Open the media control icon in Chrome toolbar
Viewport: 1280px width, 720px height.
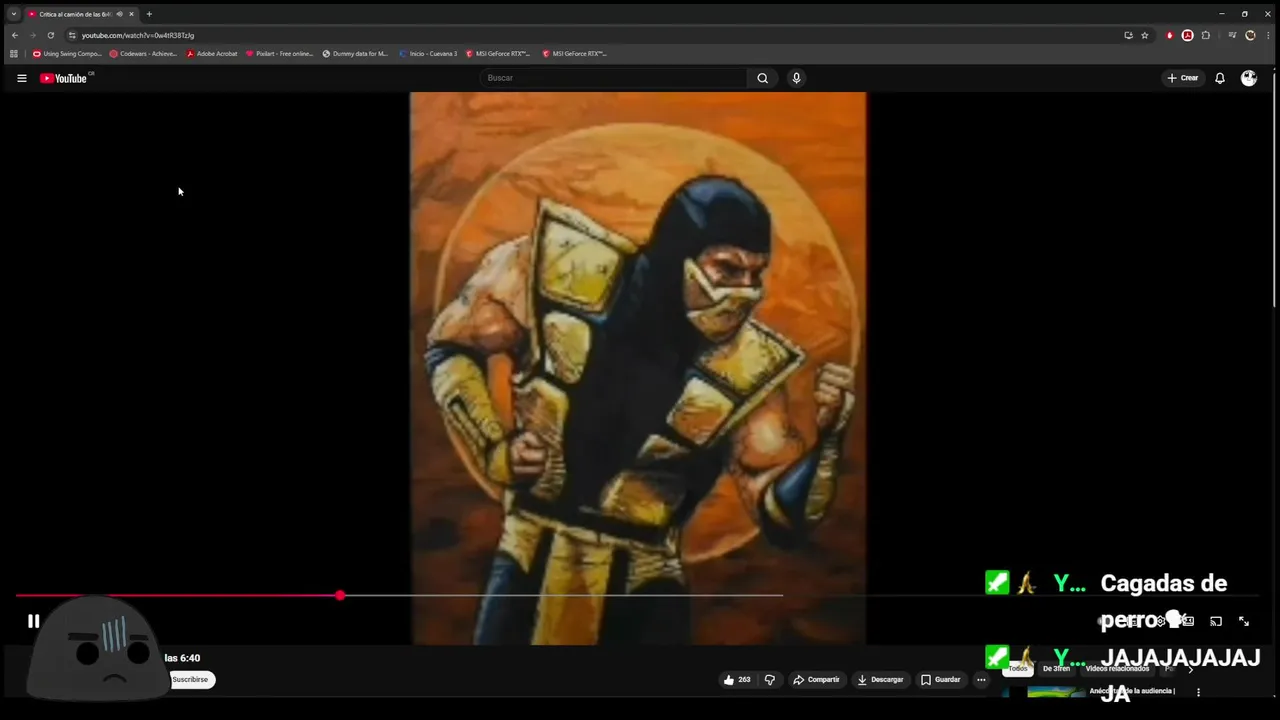tap(1232, 35)
